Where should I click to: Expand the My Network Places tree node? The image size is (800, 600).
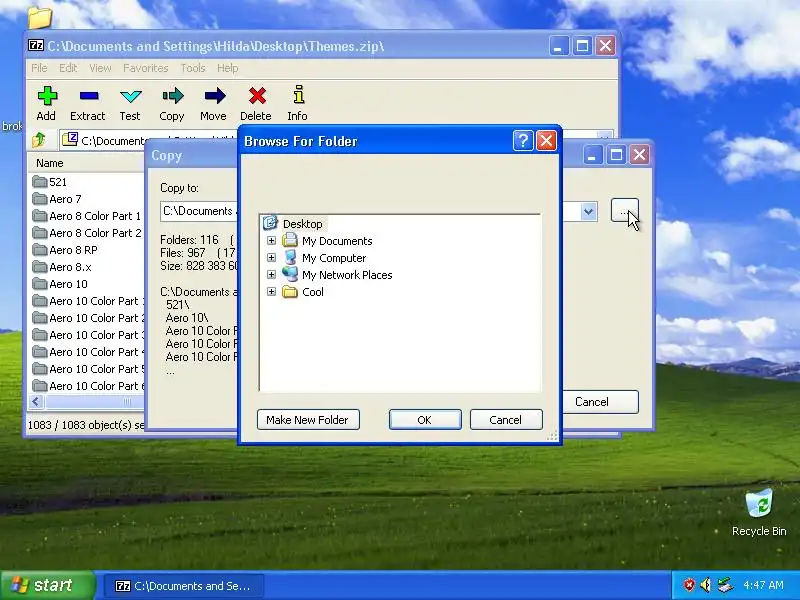(x=271, y=274)
